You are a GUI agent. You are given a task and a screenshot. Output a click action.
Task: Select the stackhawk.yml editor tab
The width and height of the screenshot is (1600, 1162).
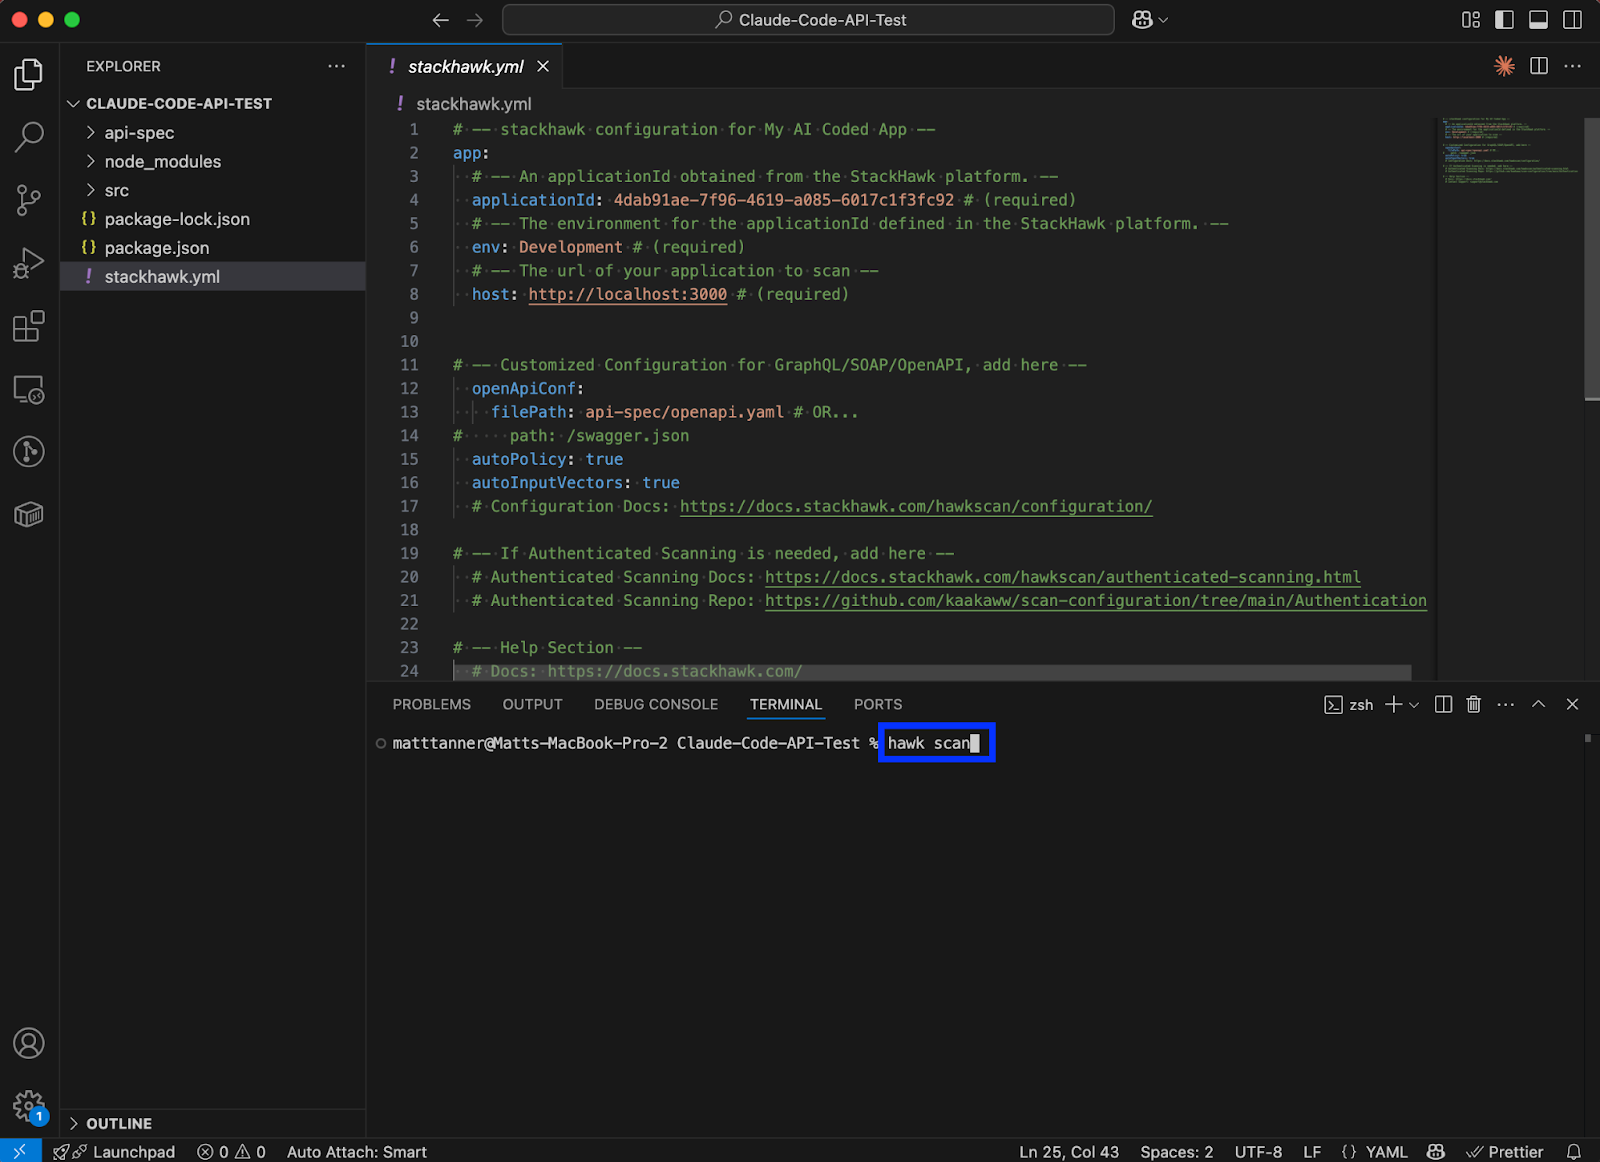[x=465, y=66]
